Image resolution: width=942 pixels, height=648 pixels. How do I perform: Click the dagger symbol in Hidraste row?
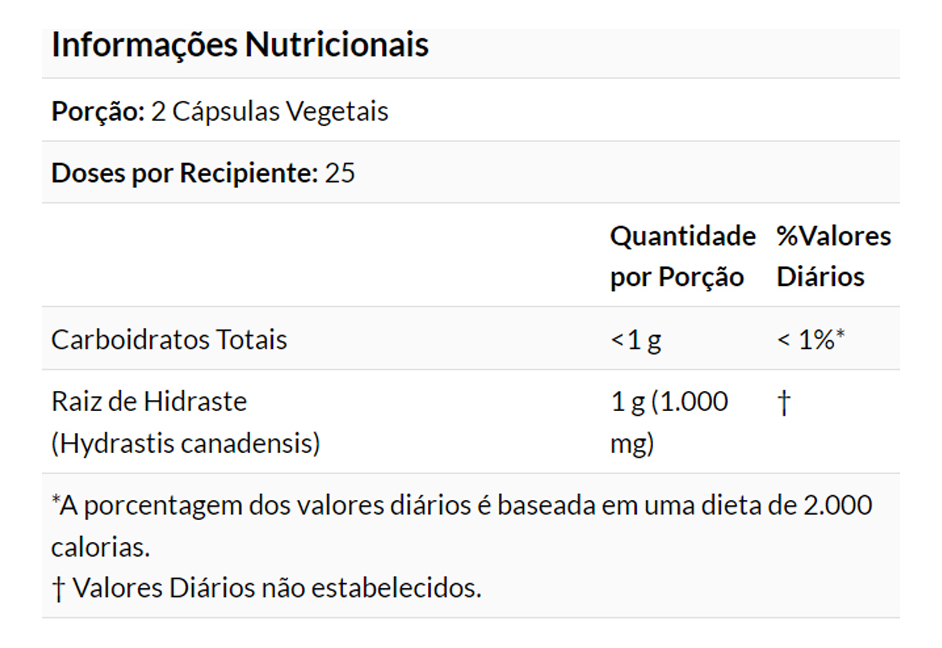click(783, 403)
